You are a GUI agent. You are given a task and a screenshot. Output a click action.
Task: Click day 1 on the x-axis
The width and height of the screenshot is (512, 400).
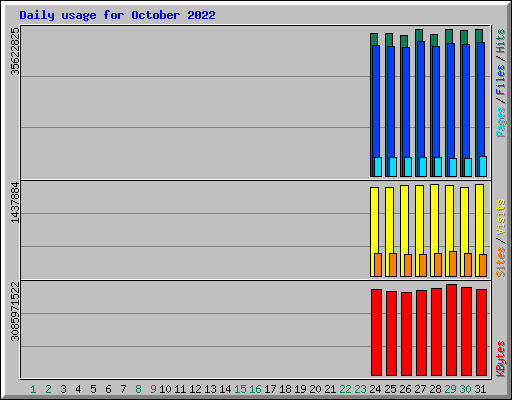point(33,389)
